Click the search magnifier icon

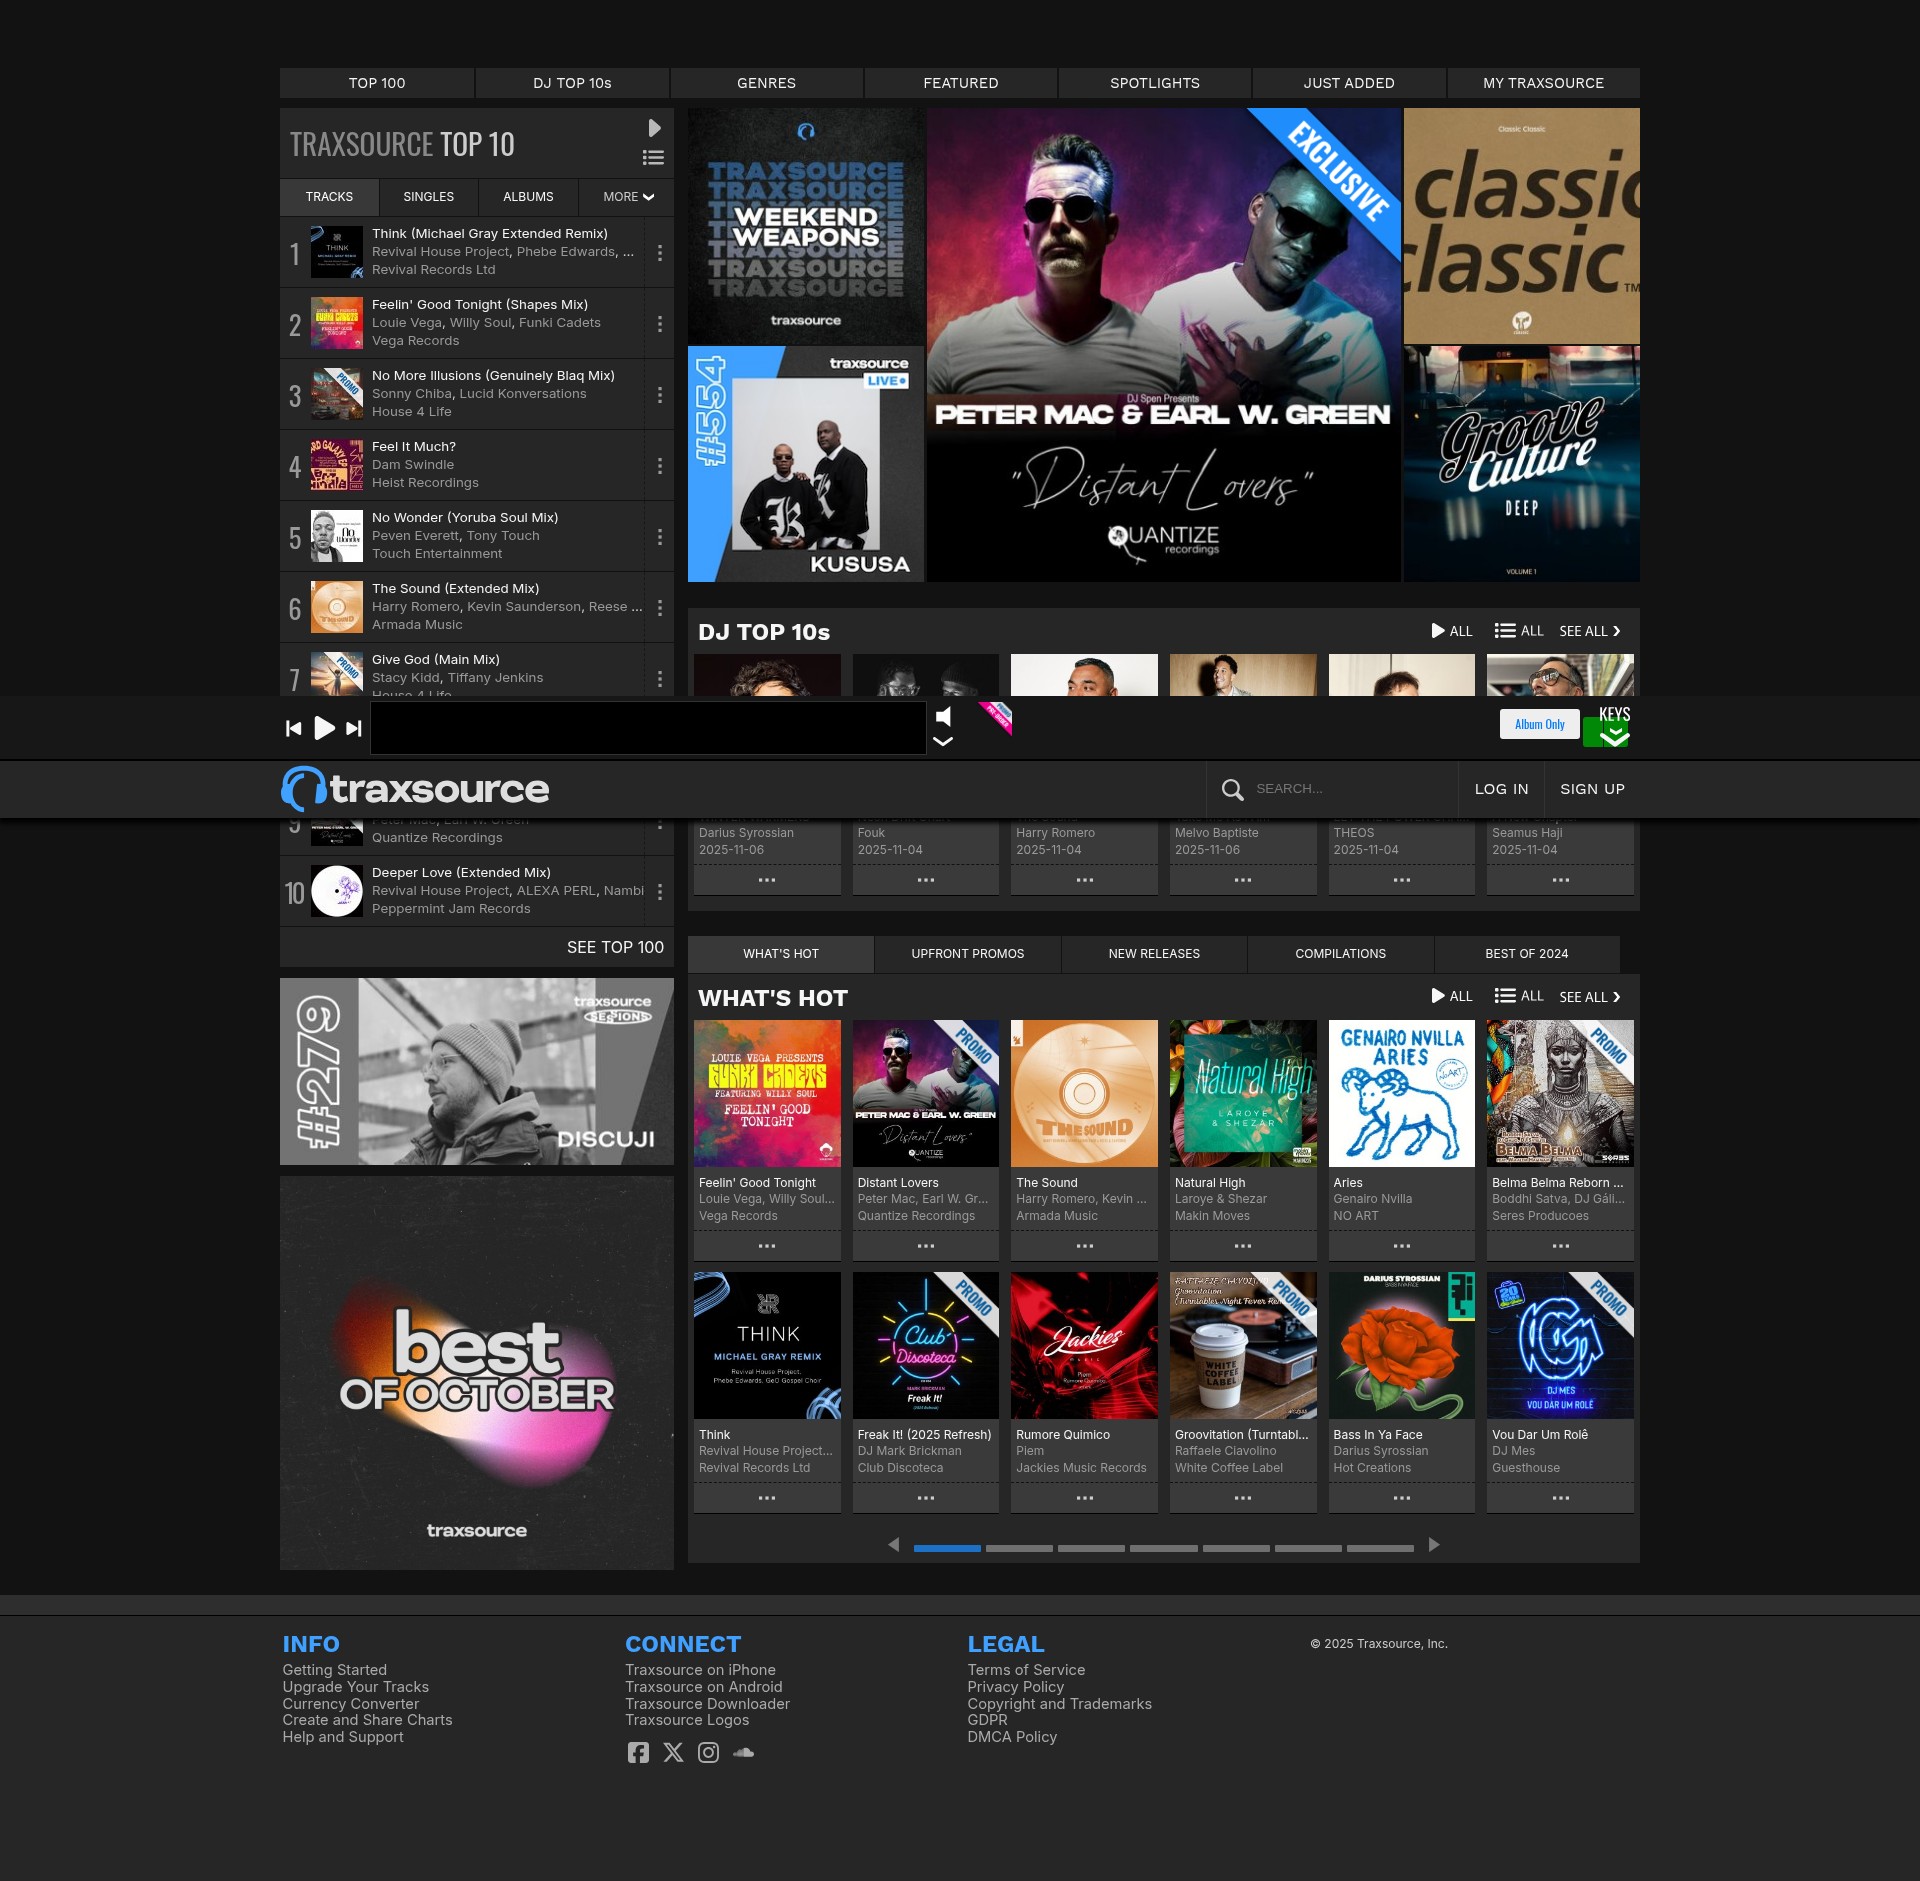pyautogui.click(x=1233, y=790)
